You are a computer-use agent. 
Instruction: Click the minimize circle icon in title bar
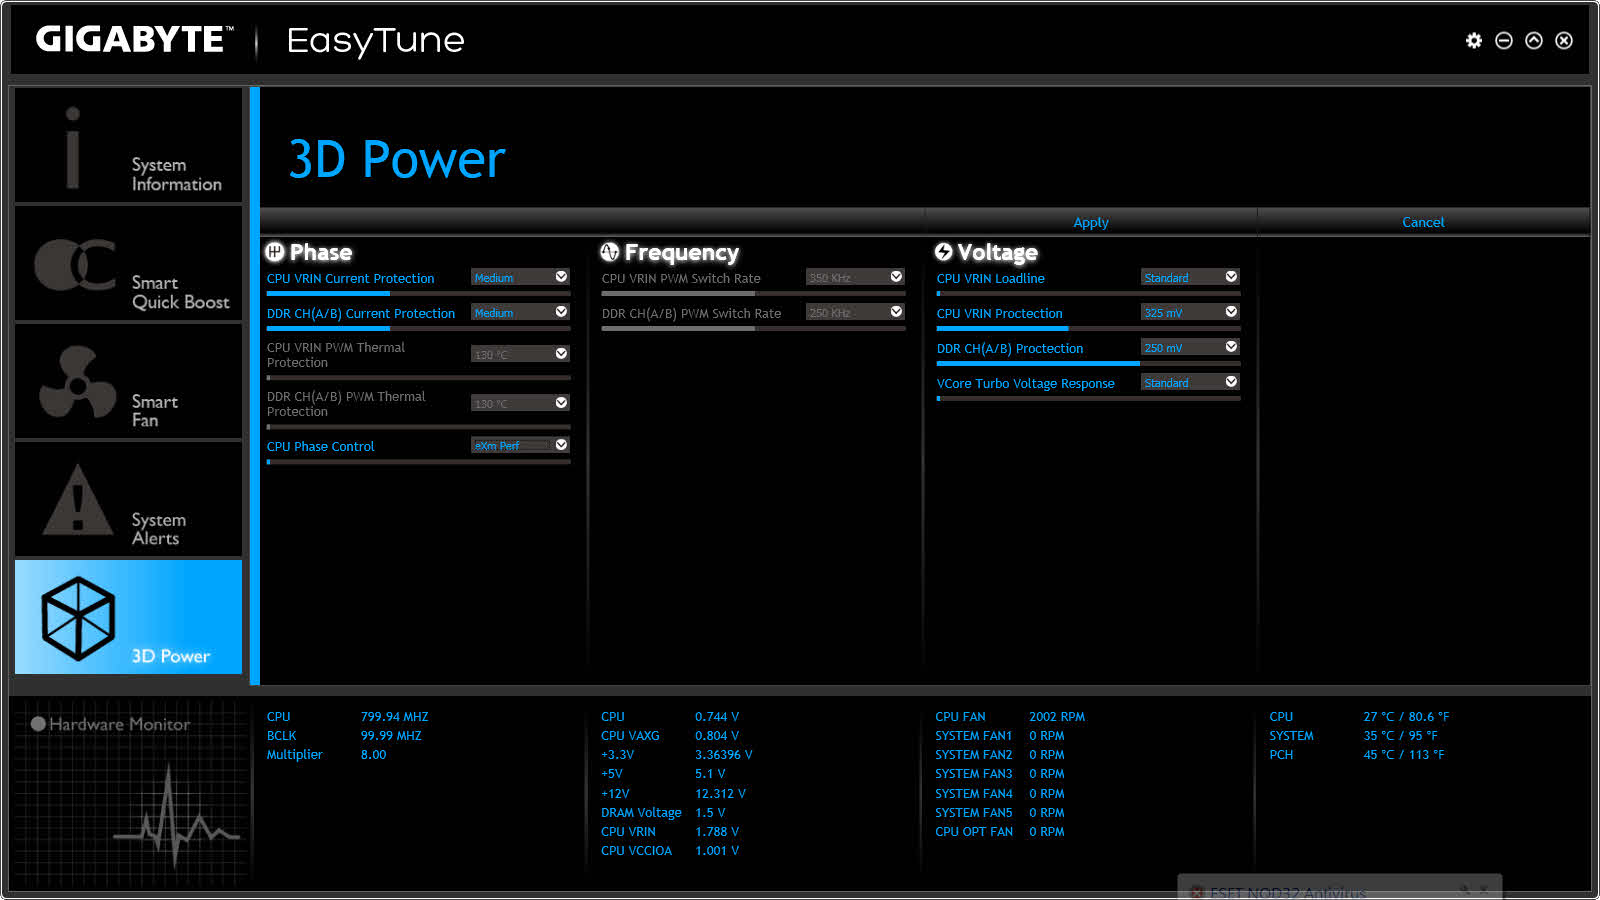click(x=1504, y=40)
